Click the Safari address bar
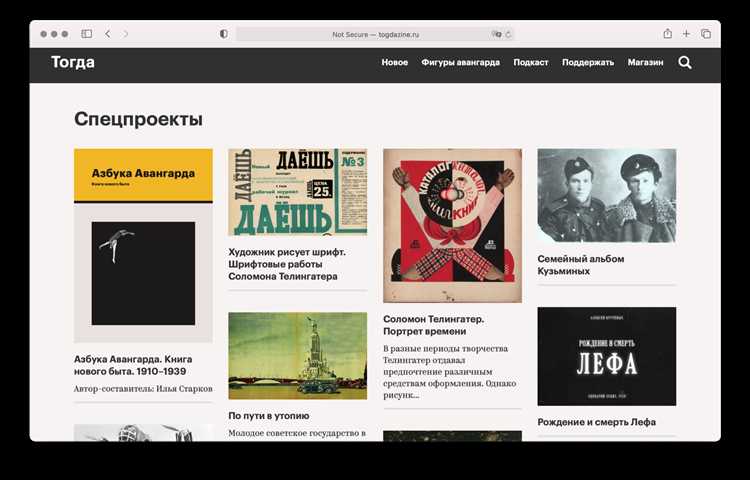The height and width of the screenshot is (480, 750). tap(375, 34)
